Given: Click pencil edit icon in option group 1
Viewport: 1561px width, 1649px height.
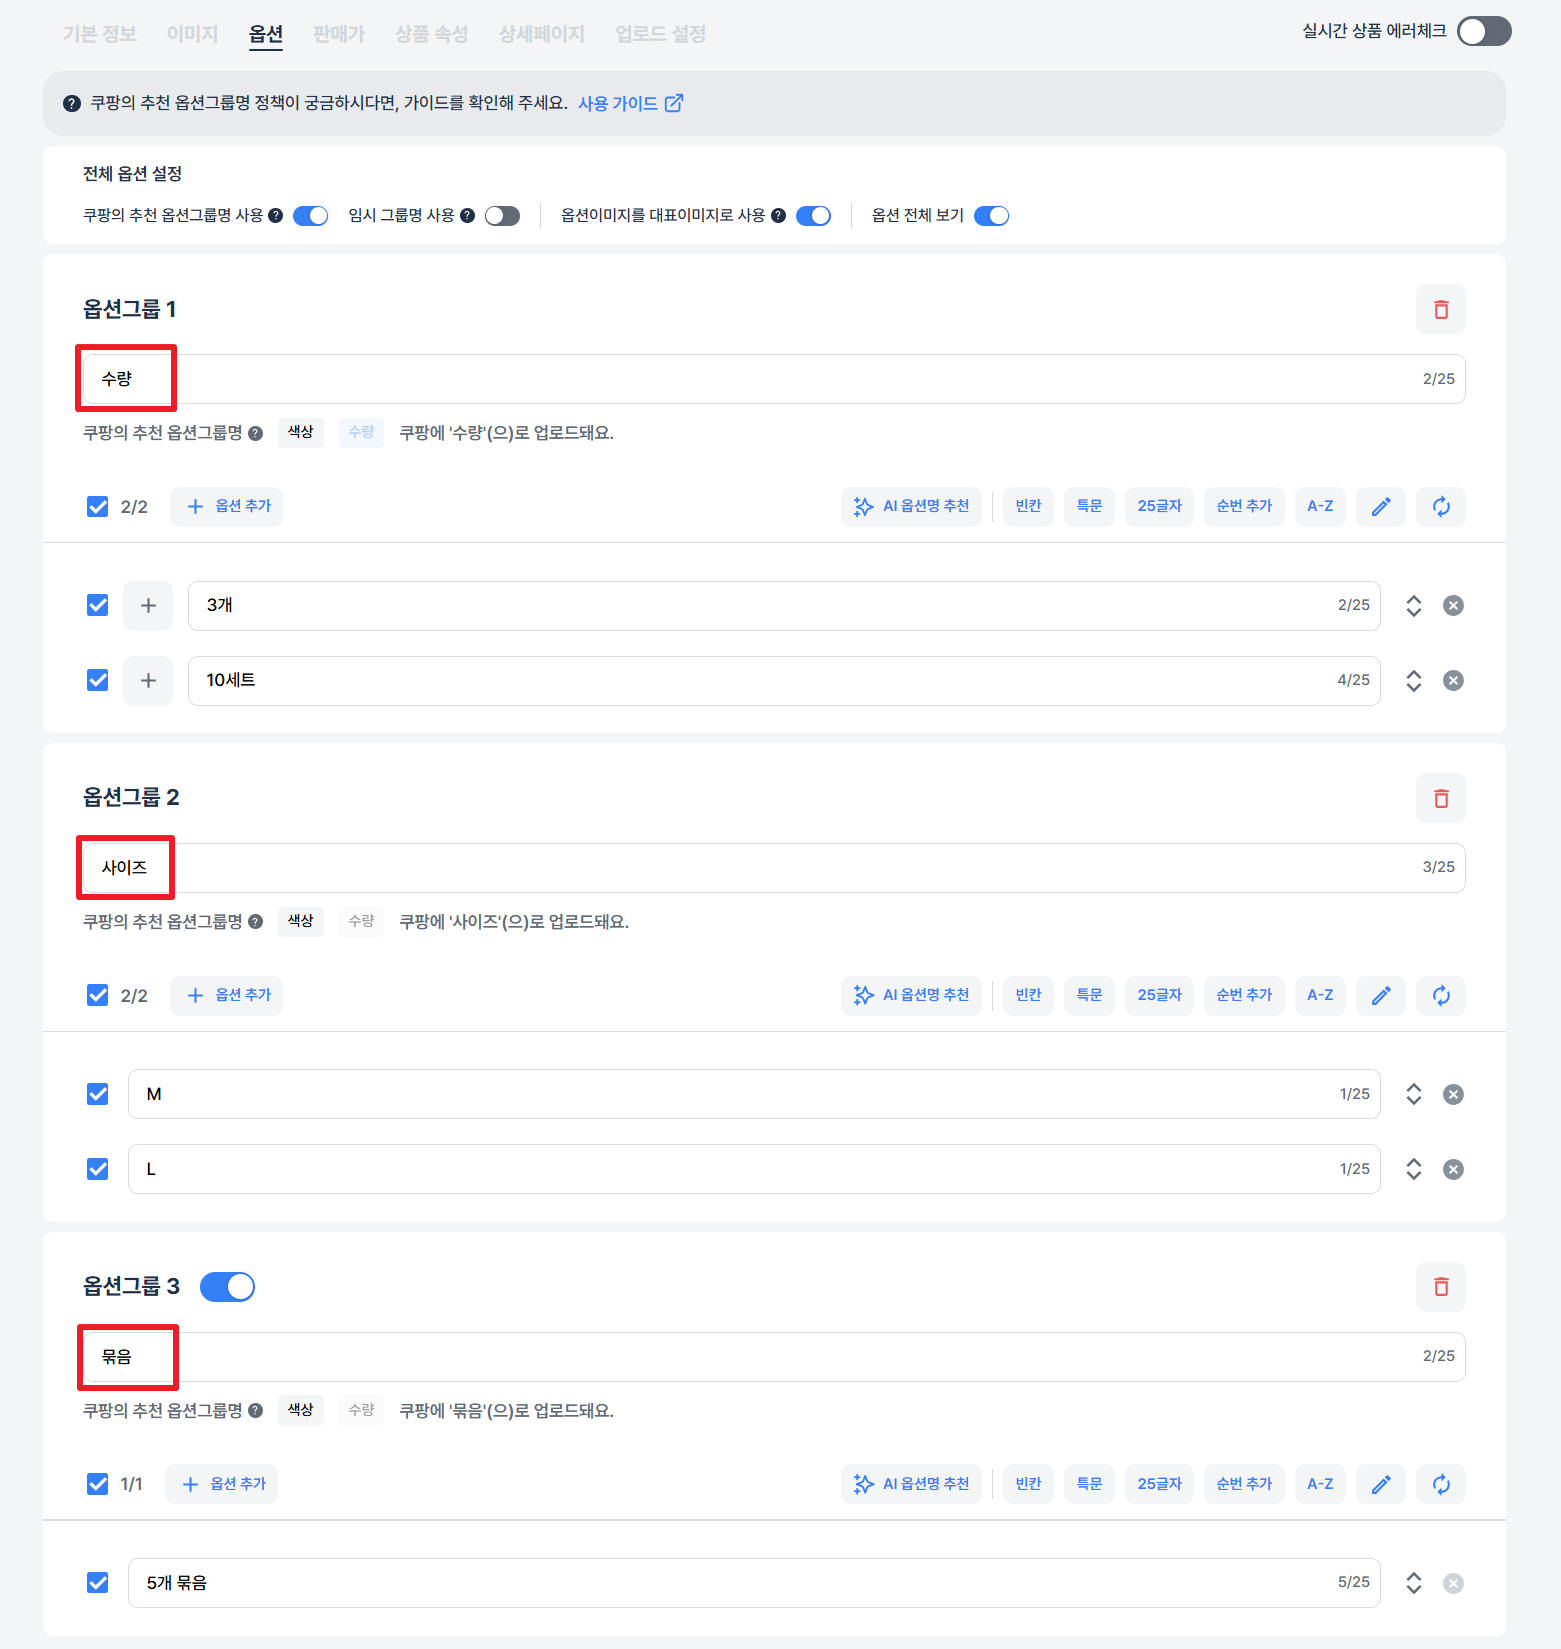Looking at the screenshot, I should click(x=1380, y=506).
